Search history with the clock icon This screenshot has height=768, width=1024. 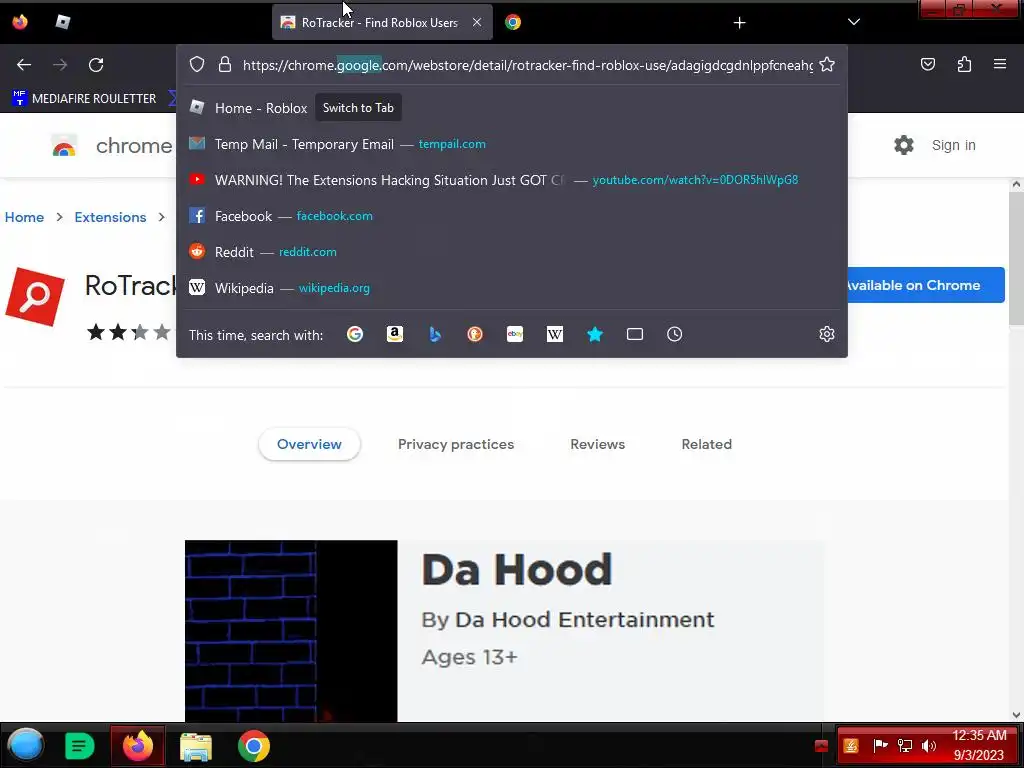point(675,334)
